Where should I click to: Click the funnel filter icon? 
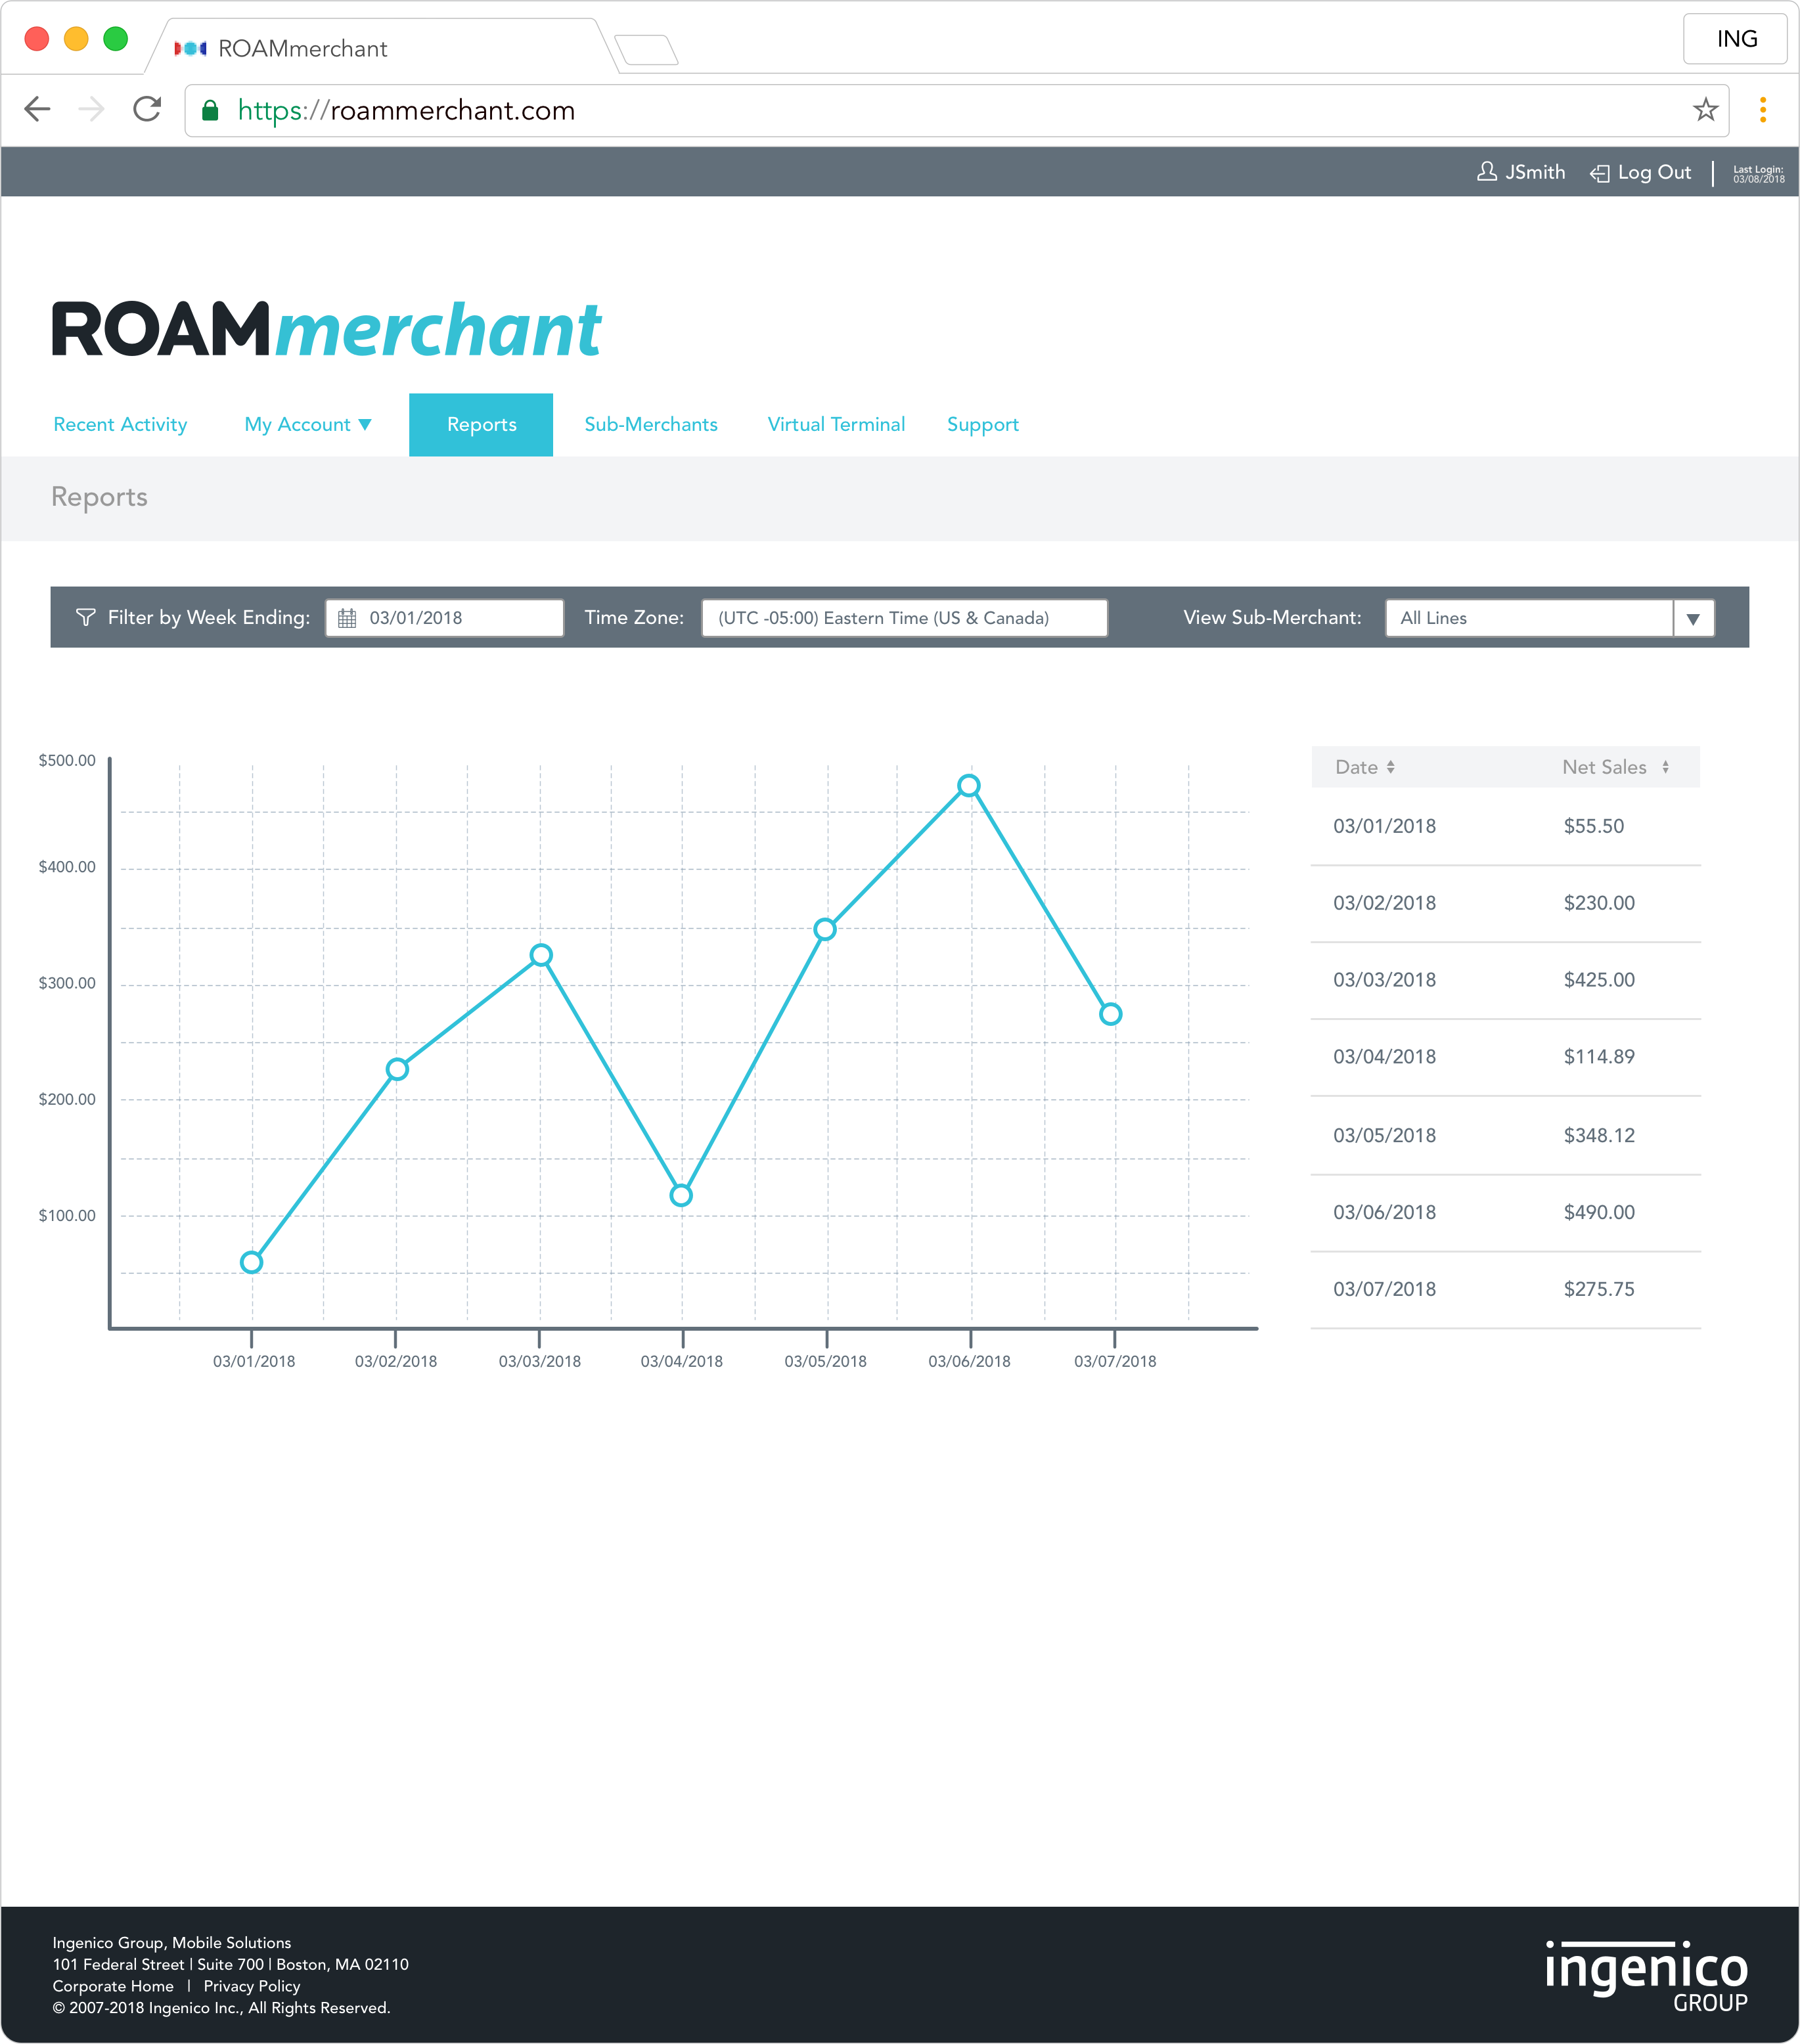[x=86, y=618]
